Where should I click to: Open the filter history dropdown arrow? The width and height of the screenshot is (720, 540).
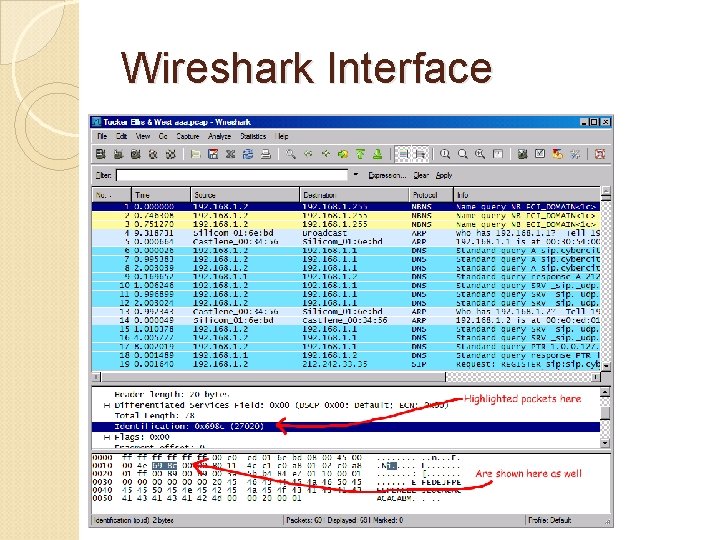tap(355, 175)
